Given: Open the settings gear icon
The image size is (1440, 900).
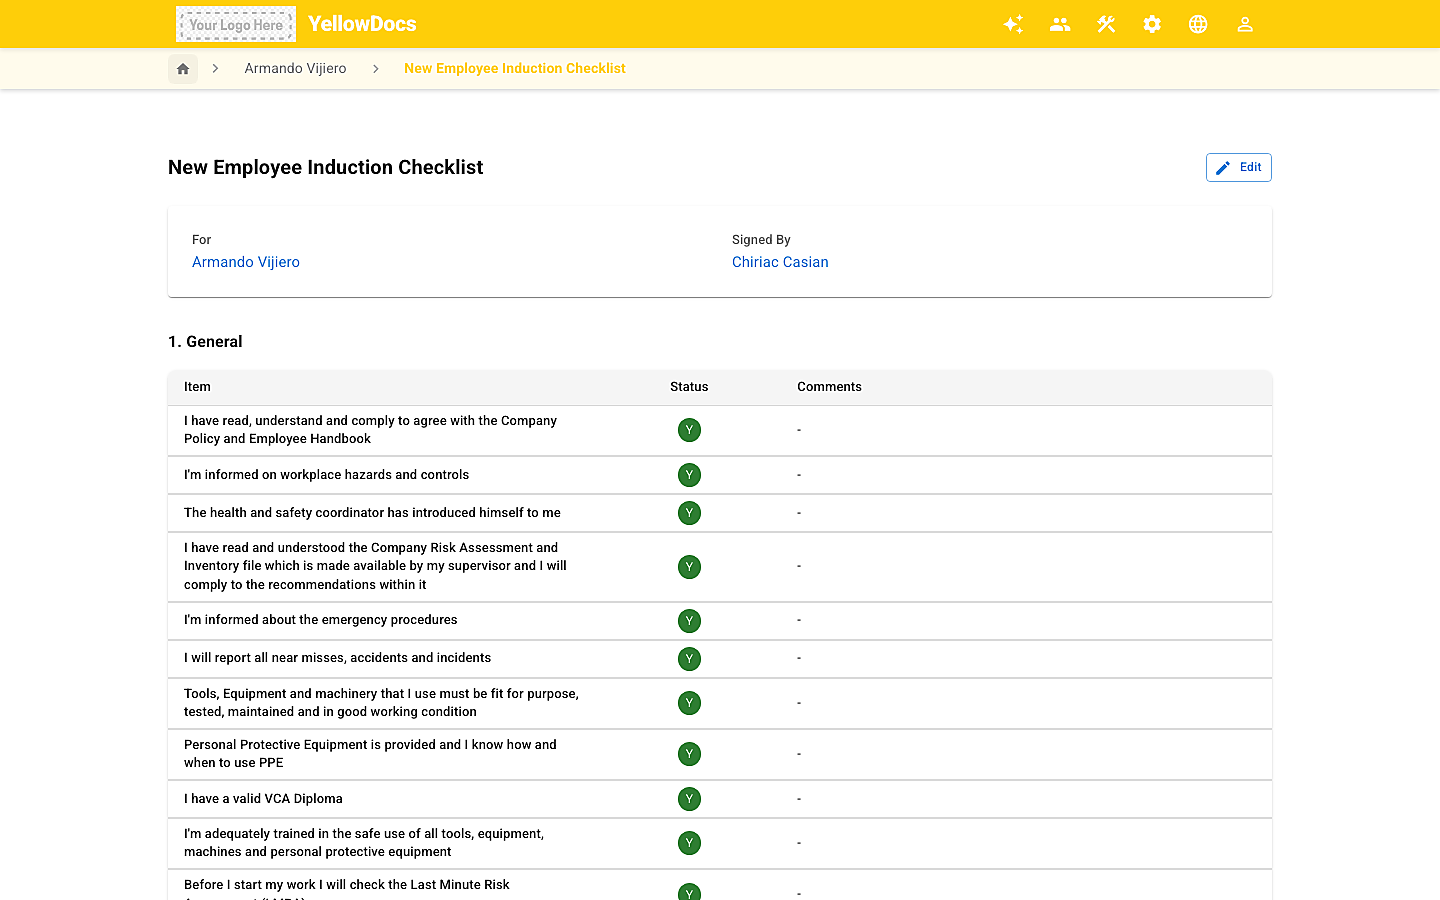Looking at the screenshot, I should [1152, 24].
